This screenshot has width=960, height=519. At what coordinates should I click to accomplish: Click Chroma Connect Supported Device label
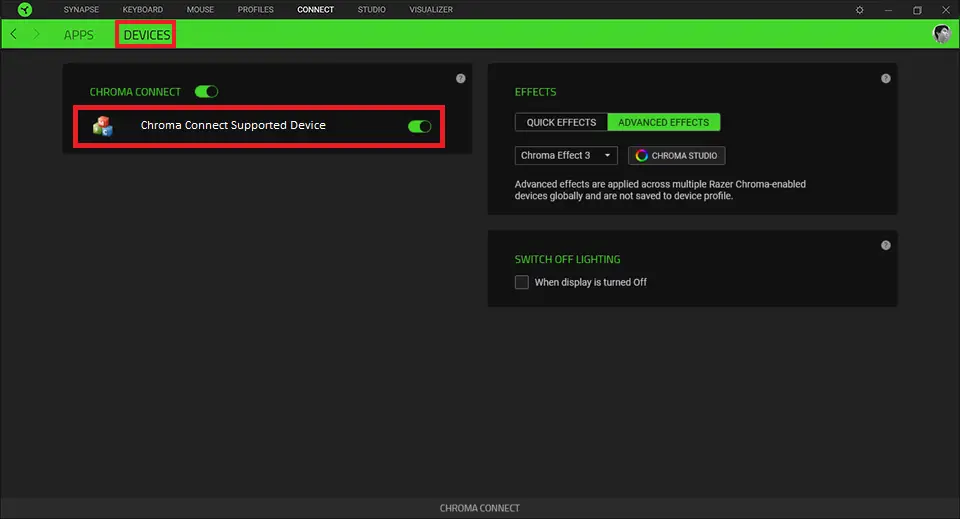(x=233, y=125)
